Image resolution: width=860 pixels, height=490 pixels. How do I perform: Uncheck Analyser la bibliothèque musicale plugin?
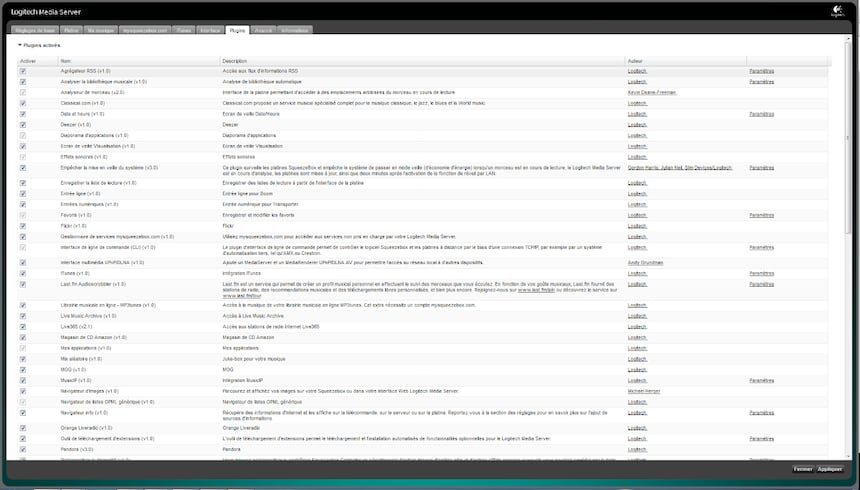(23, 82)
